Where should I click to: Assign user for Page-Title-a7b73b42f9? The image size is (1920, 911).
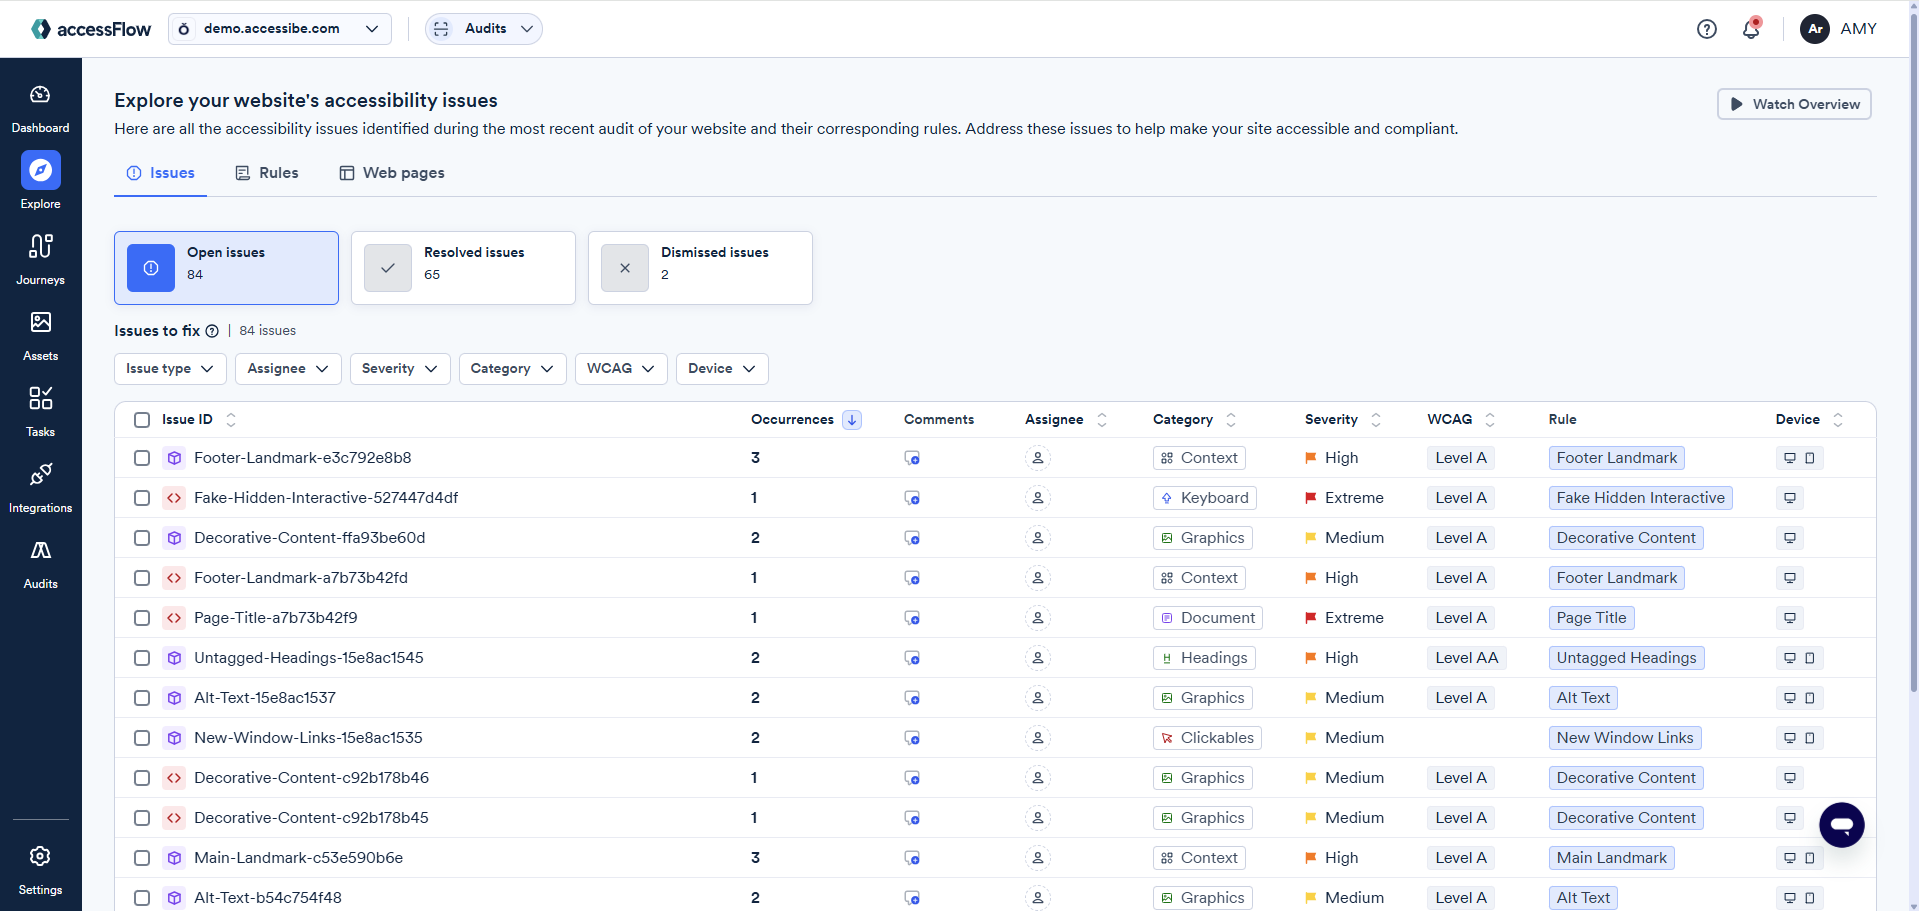(1038, 618)
